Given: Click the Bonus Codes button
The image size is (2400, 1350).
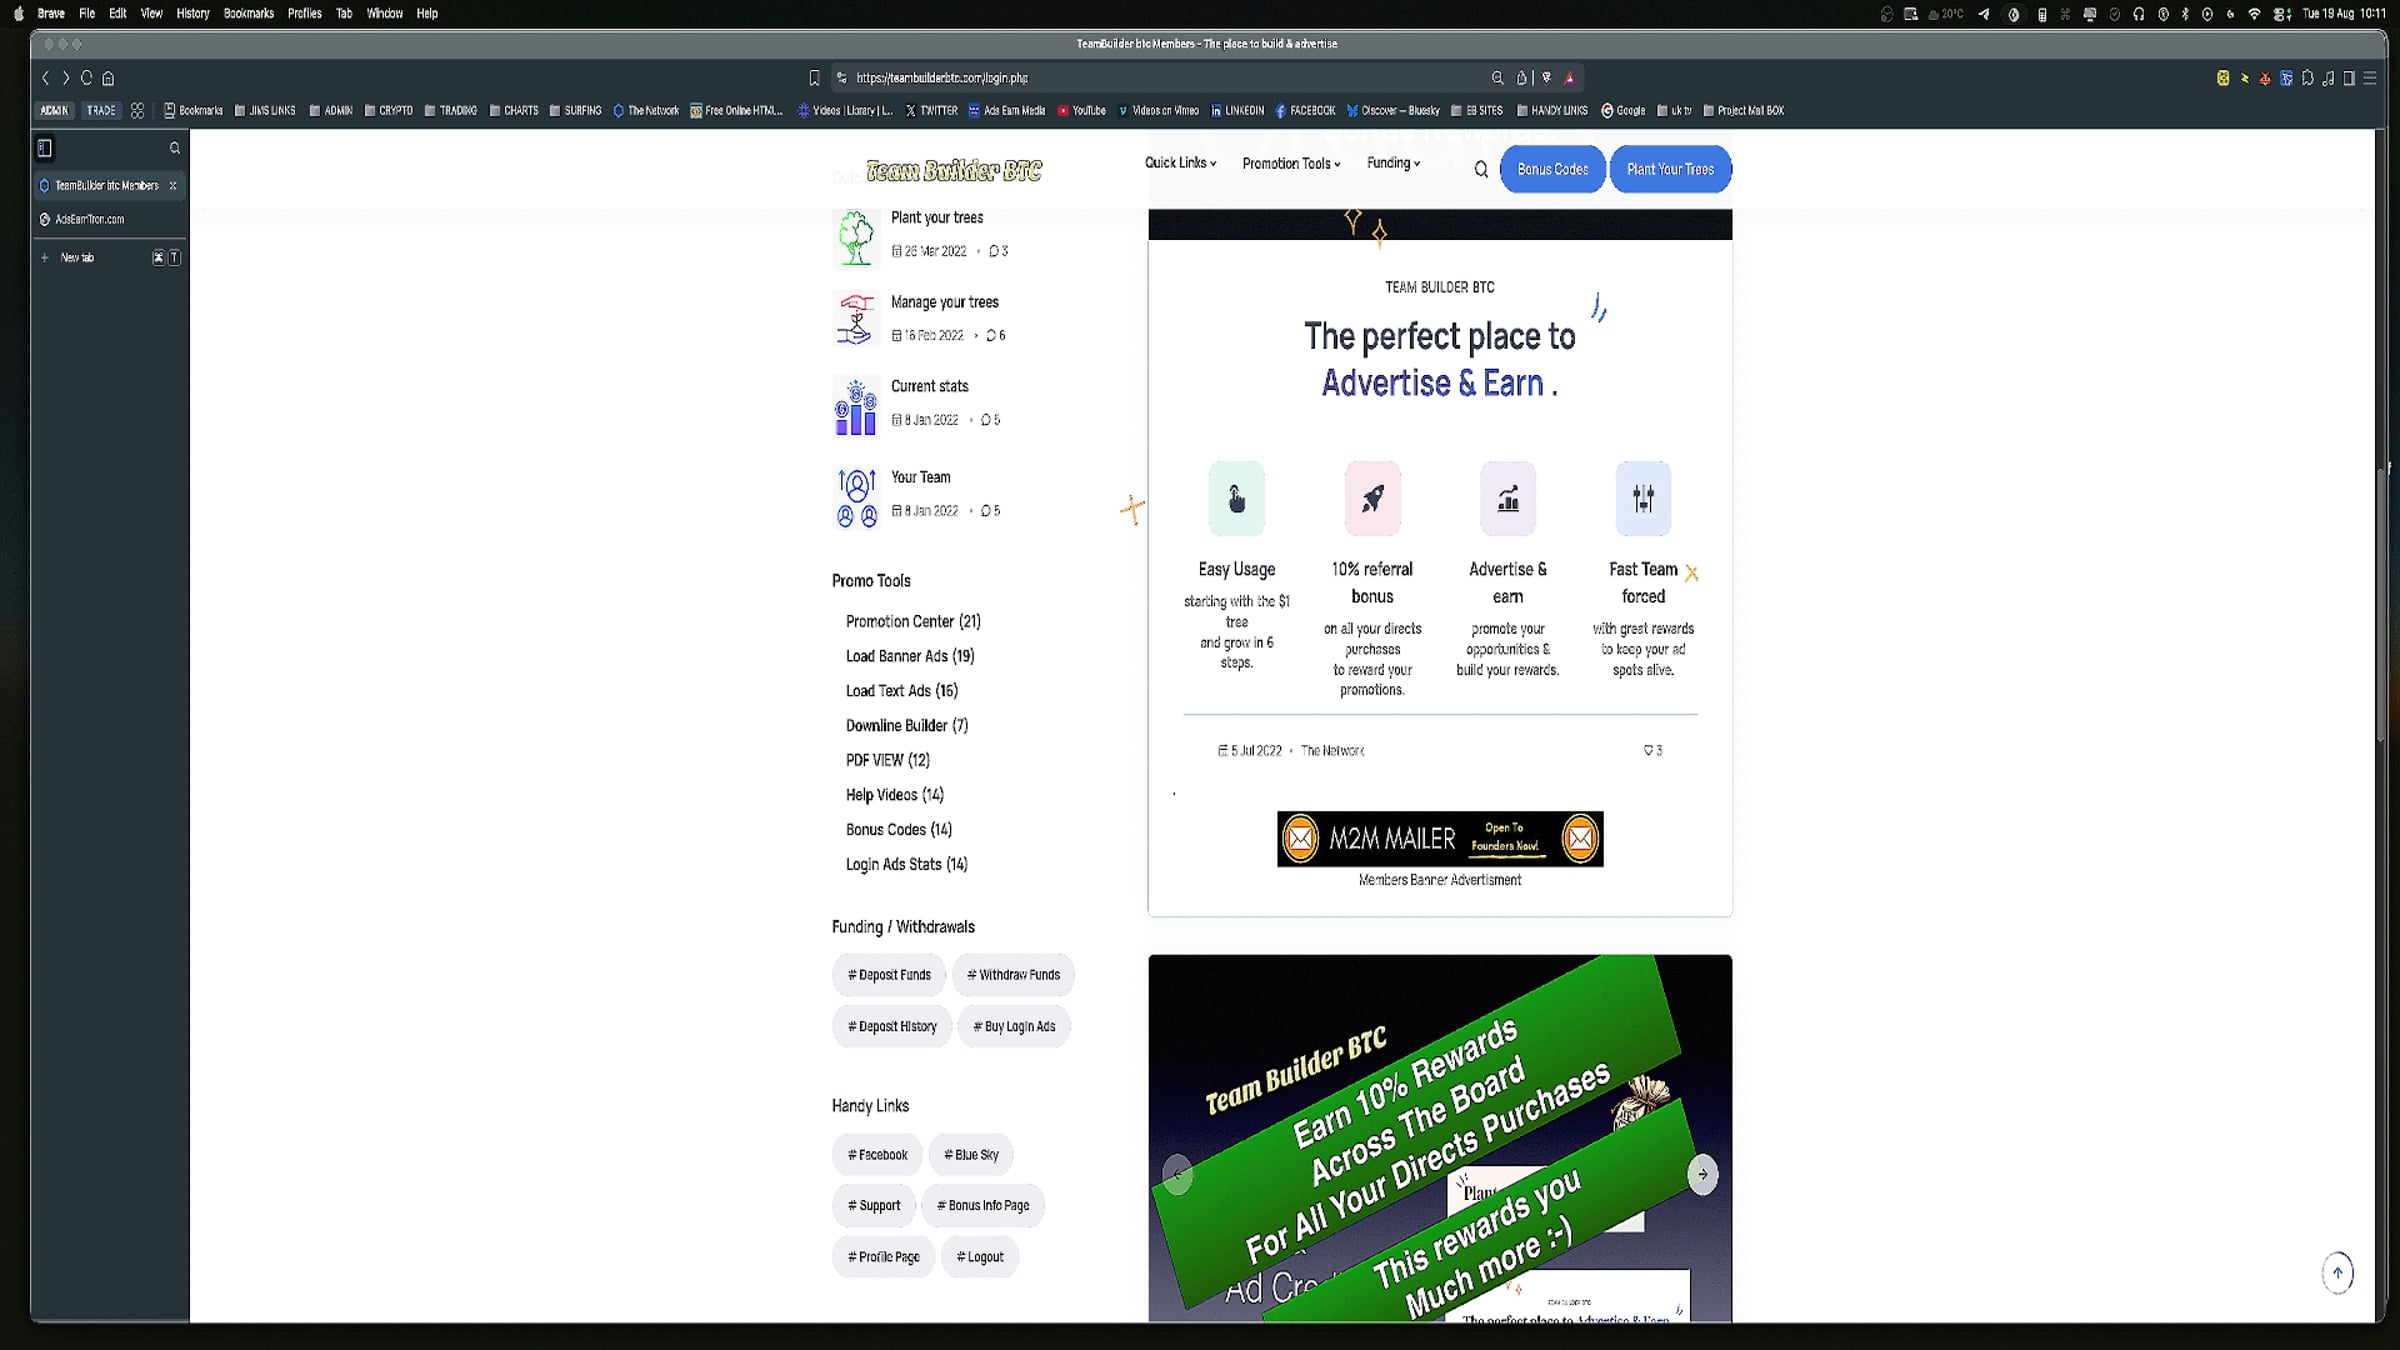Looking at the screenshot, I should [1552, 169].
